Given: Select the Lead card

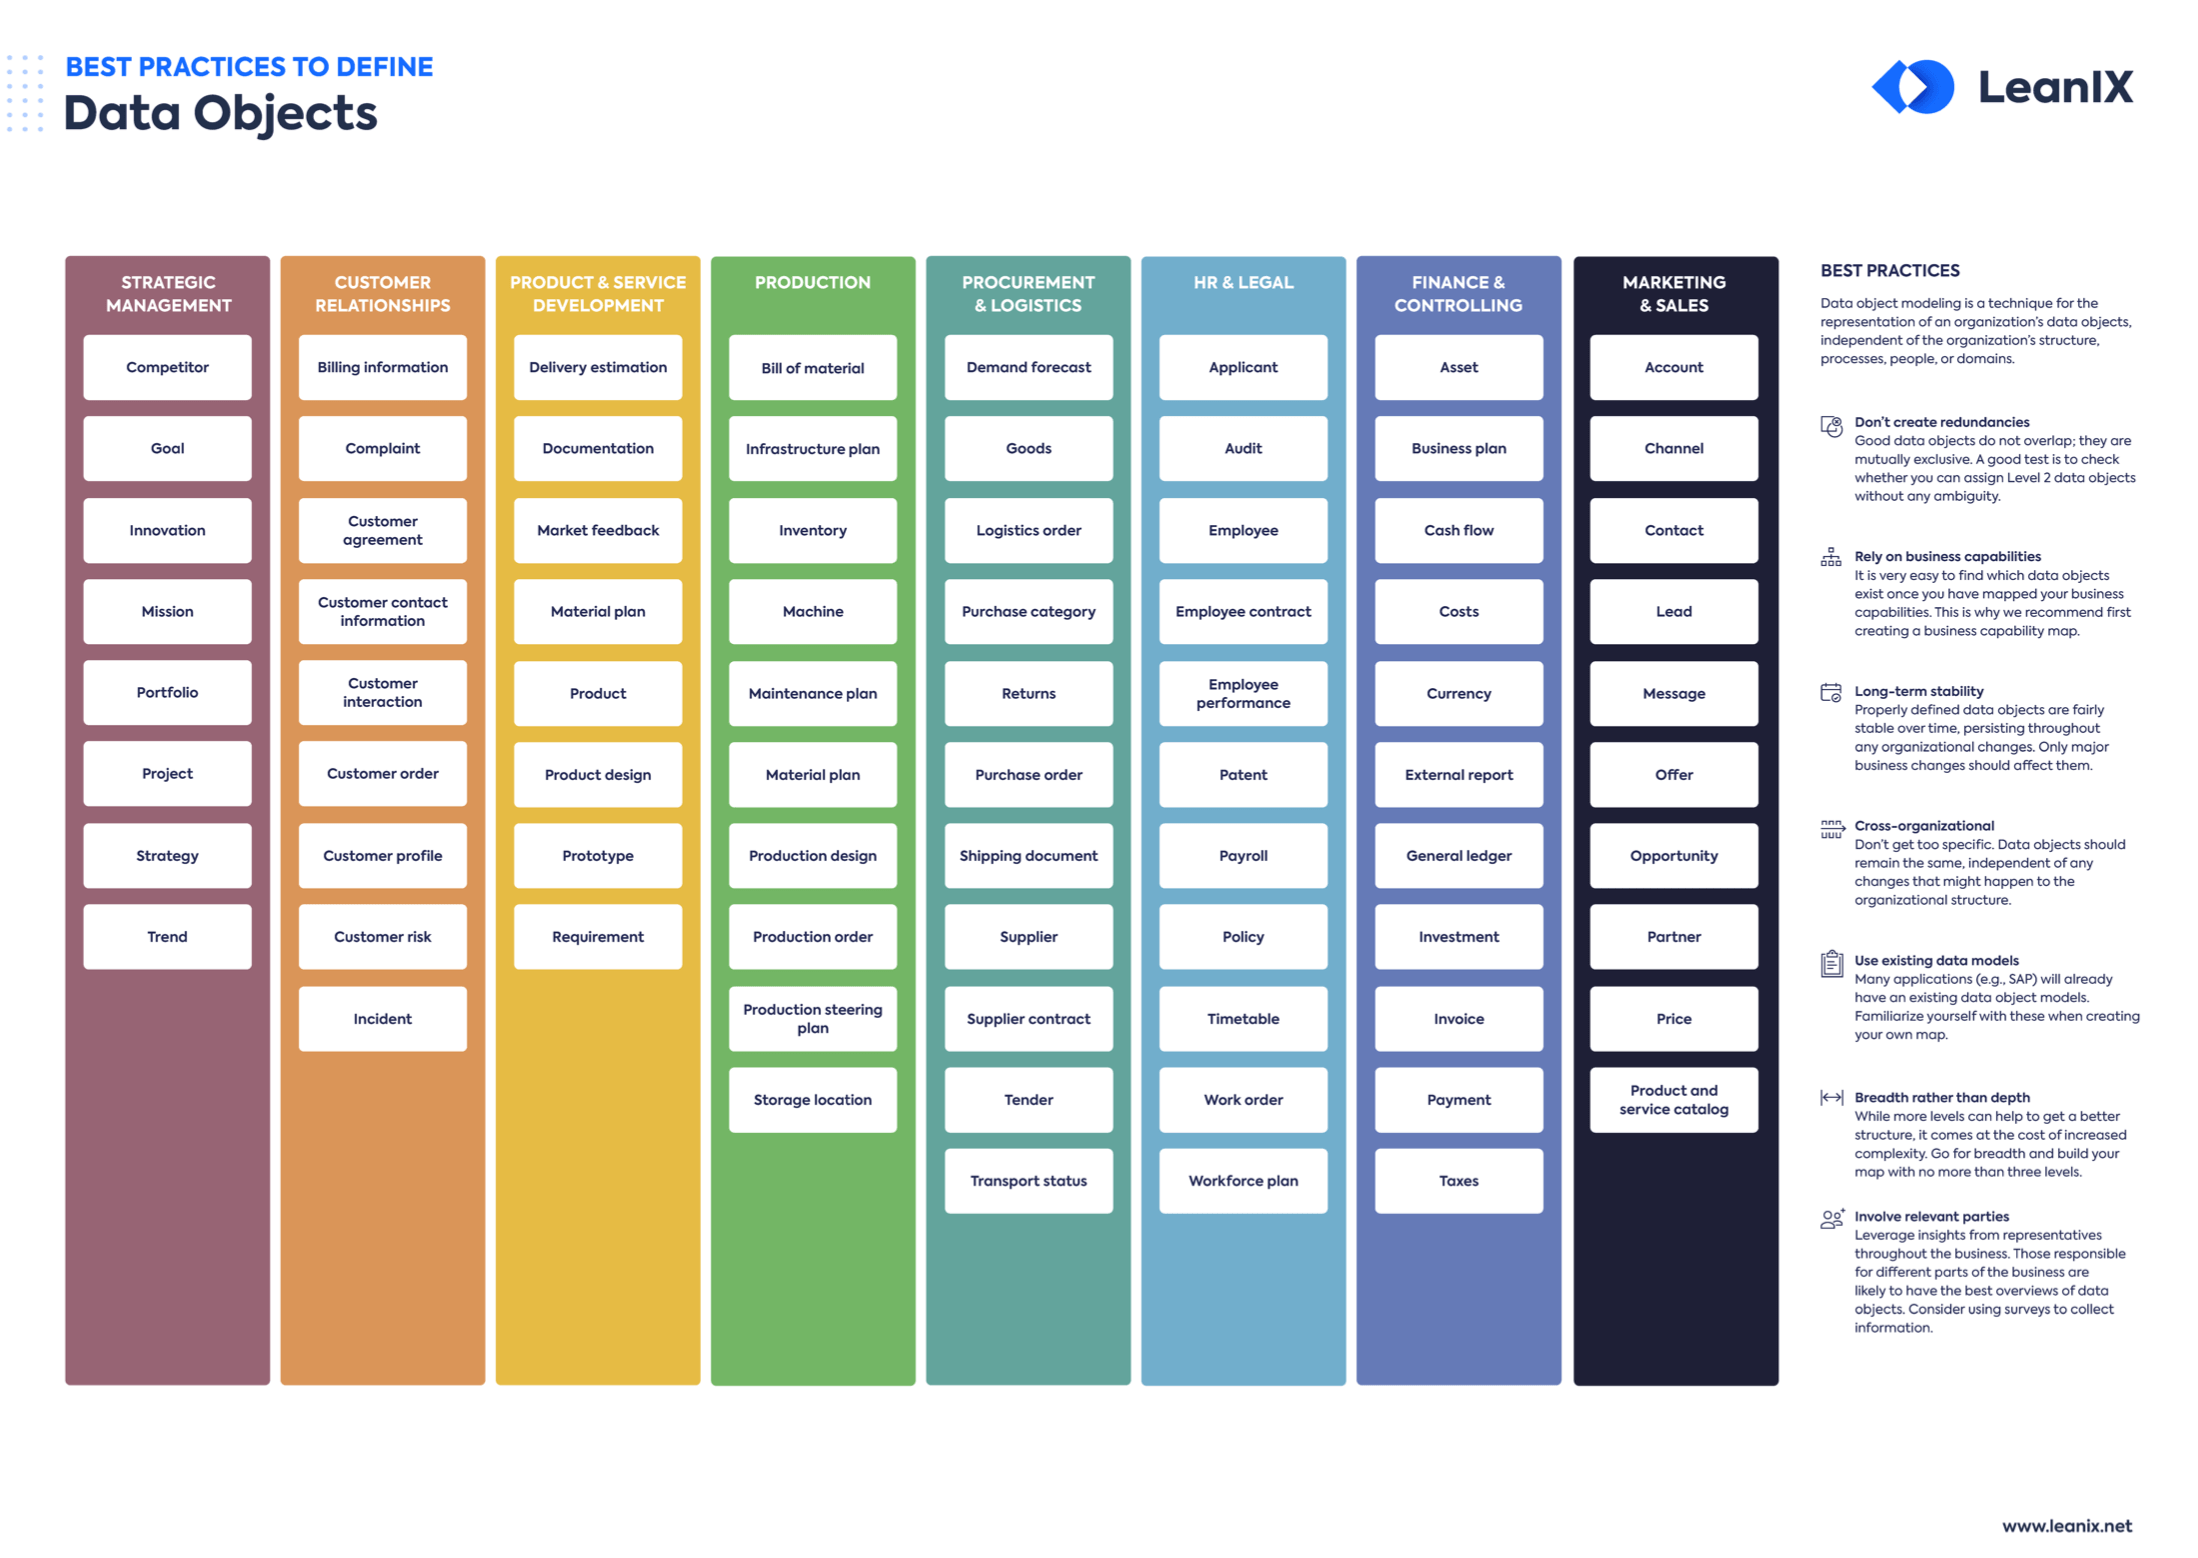Looking at the screenshot, I should click(1672, 611).
